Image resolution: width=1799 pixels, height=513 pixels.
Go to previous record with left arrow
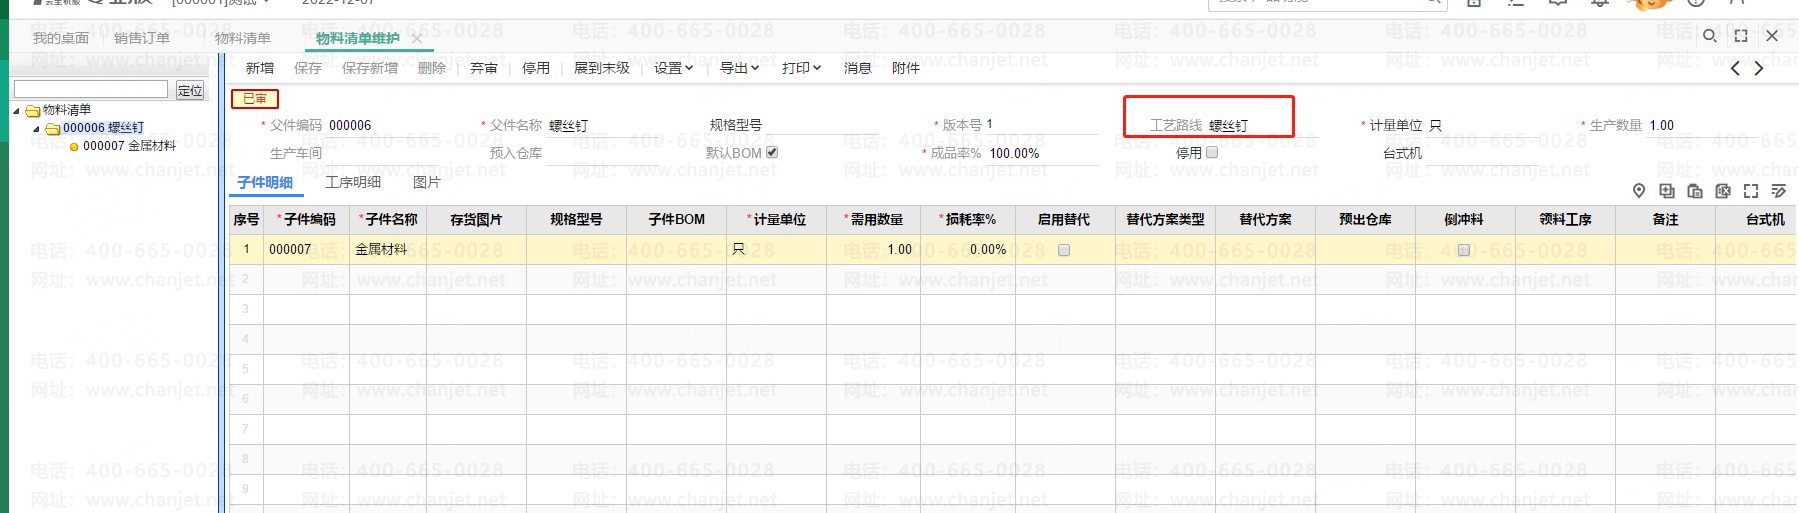click(1735, 68)
